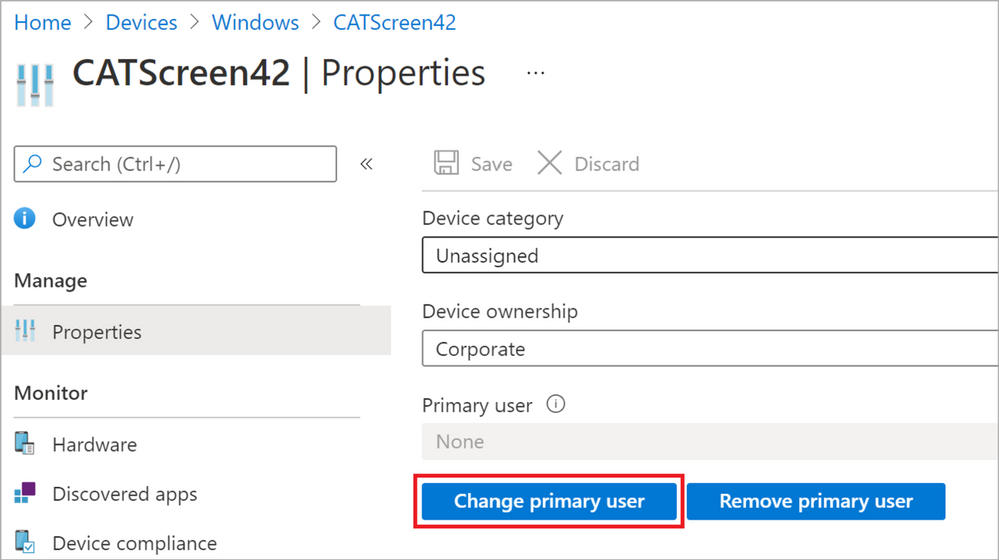The image size is (999, 560).
Task: Open the ellipsis more options menu
Action: click(x=536, y=73)
